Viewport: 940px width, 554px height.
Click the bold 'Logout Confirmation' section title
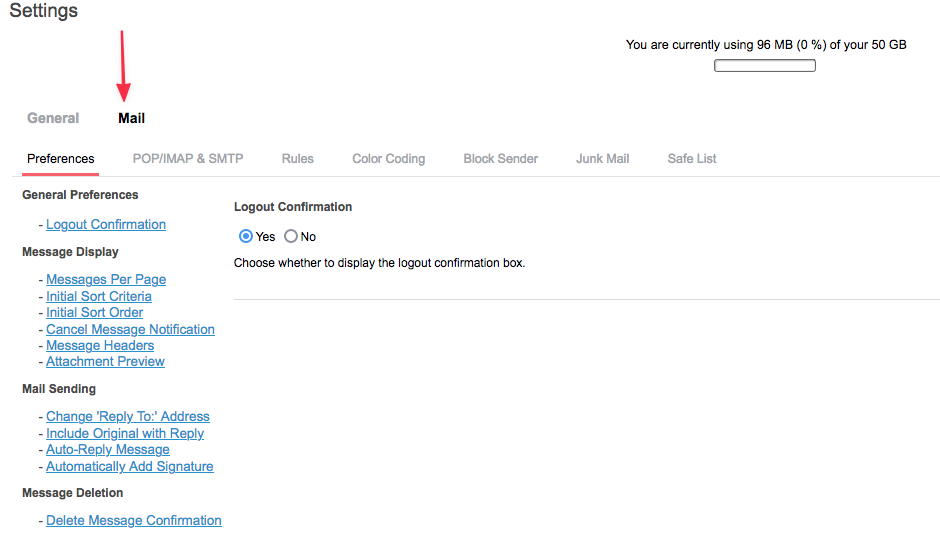click(x=293, y=207)
